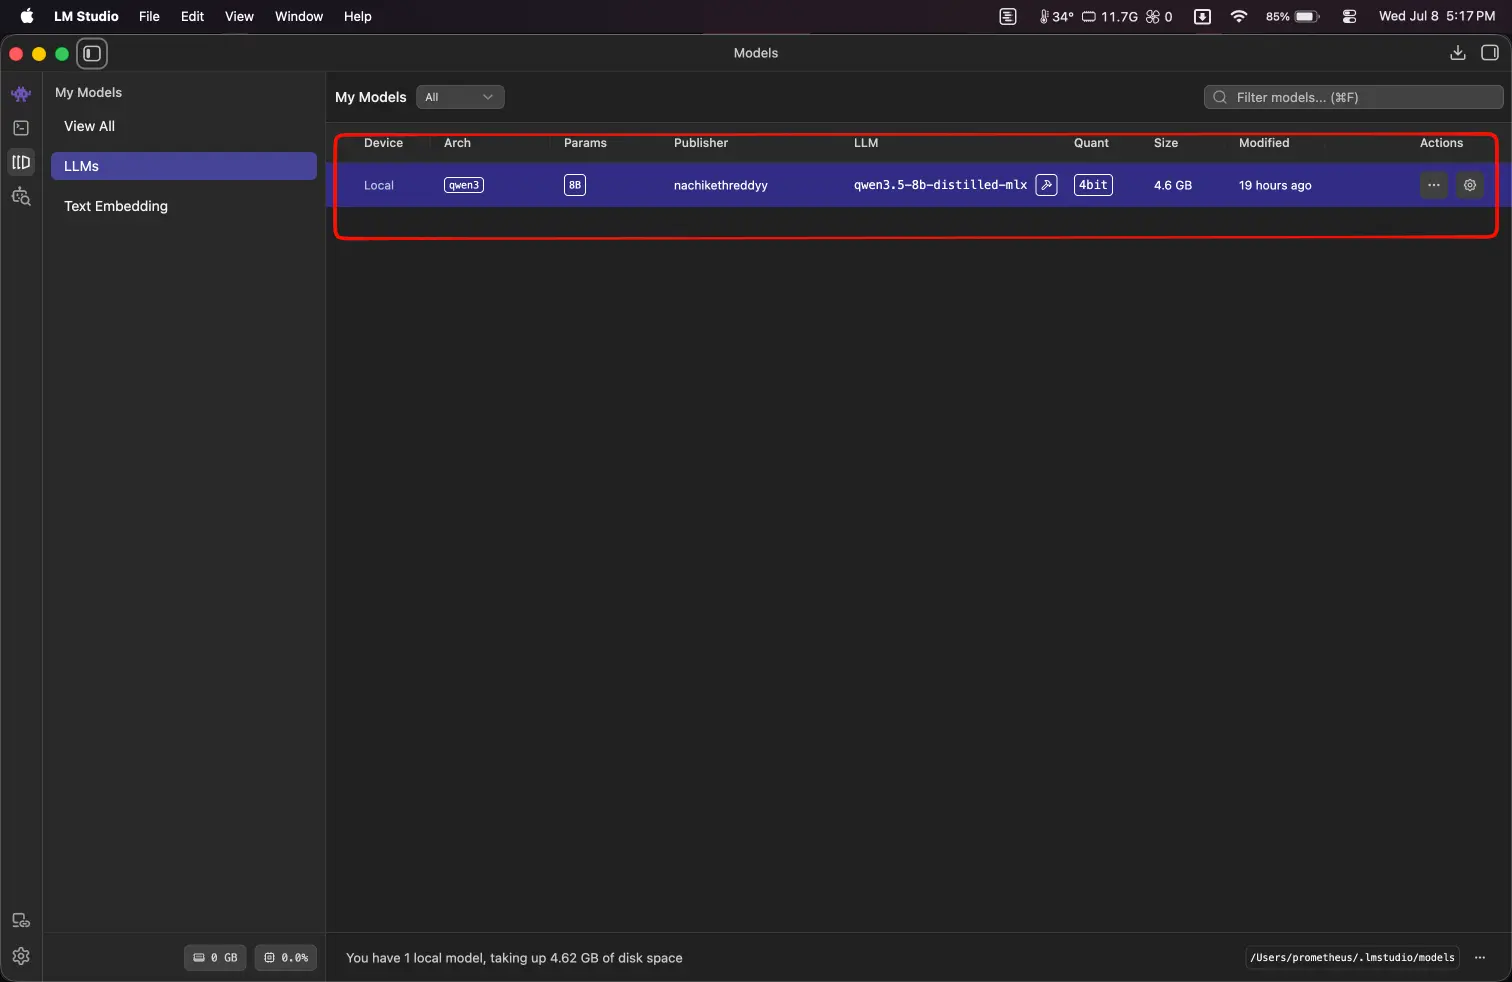Select View All in My Models
Image resolution: width=1512 pixels, height=982 pixels.
click(184, 126)
